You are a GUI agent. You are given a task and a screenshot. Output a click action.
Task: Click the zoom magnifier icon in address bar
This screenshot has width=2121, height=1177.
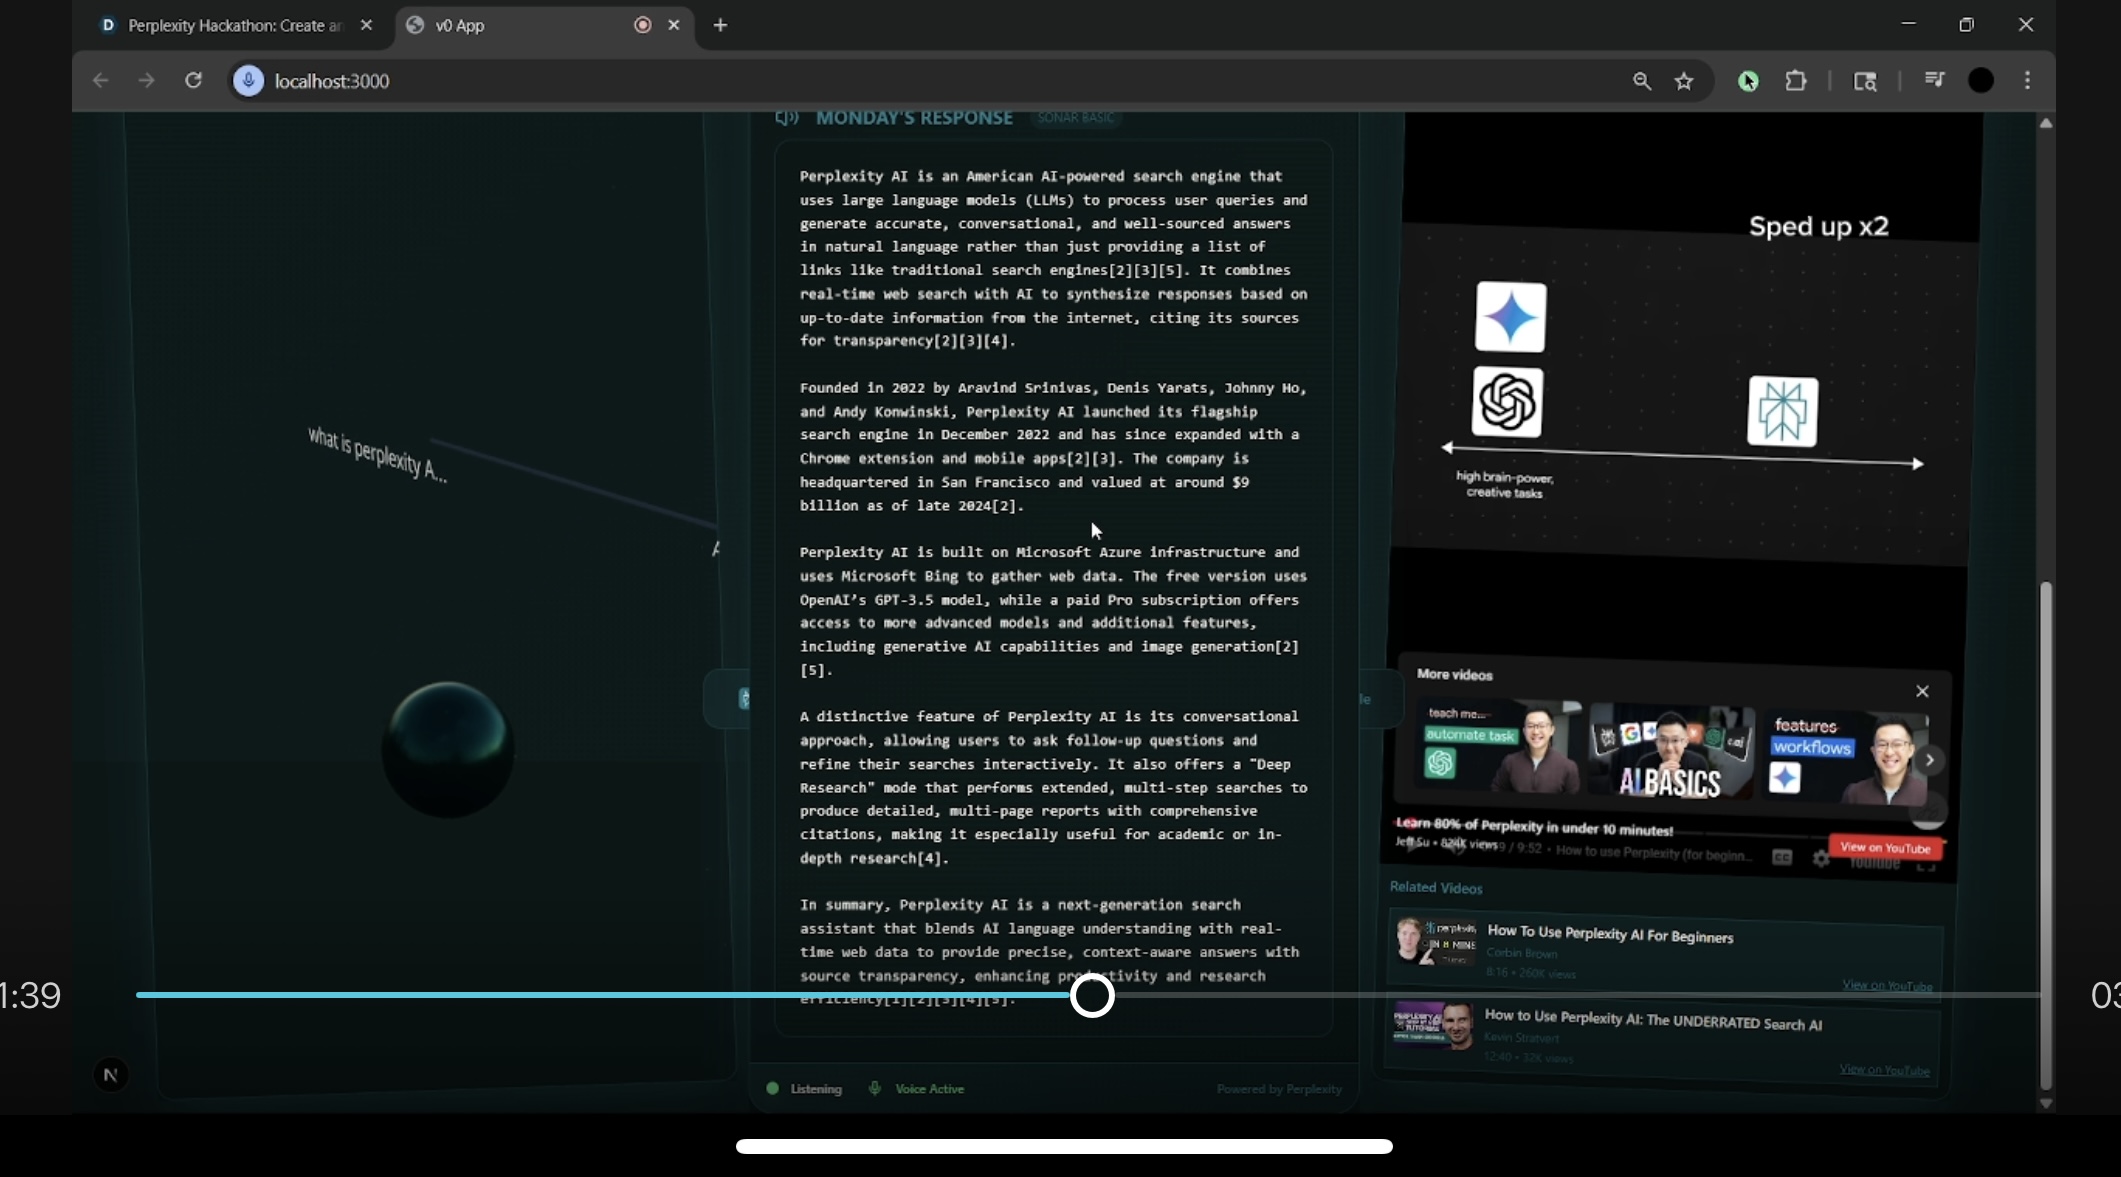[x=1641, y=81]
